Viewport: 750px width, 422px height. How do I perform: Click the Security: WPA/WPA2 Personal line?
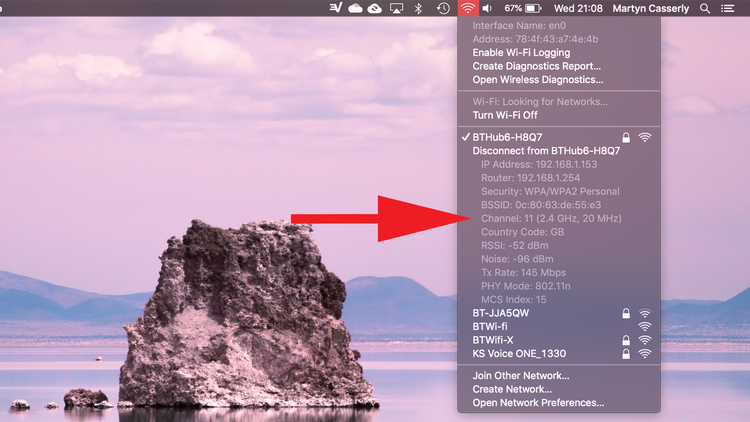point(550,191)
